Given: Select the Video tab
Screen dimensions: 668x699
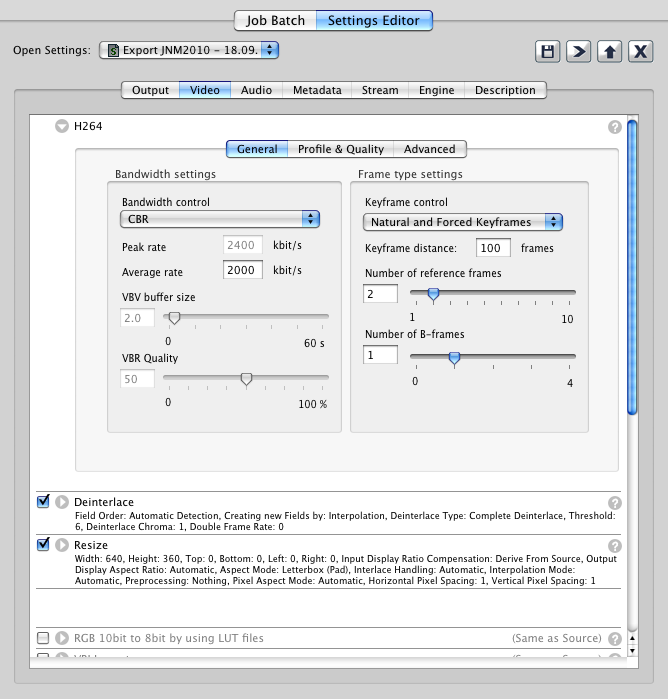Looking at the screenshot, I should click(205, 90).
